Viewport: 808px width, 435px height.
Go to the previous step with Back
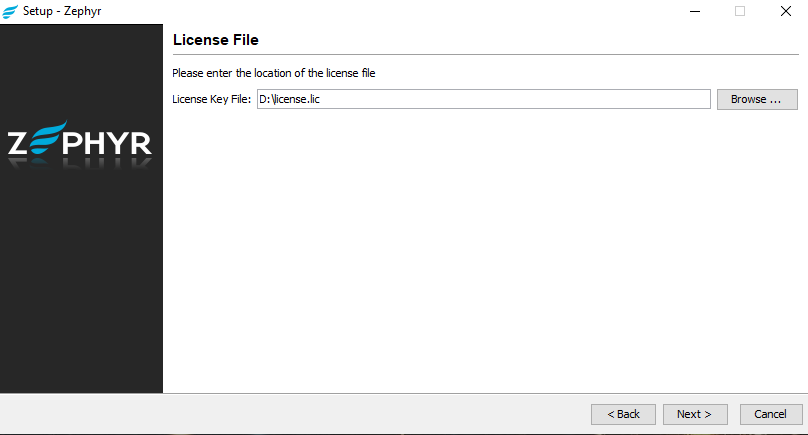click(x=623, y=414)
